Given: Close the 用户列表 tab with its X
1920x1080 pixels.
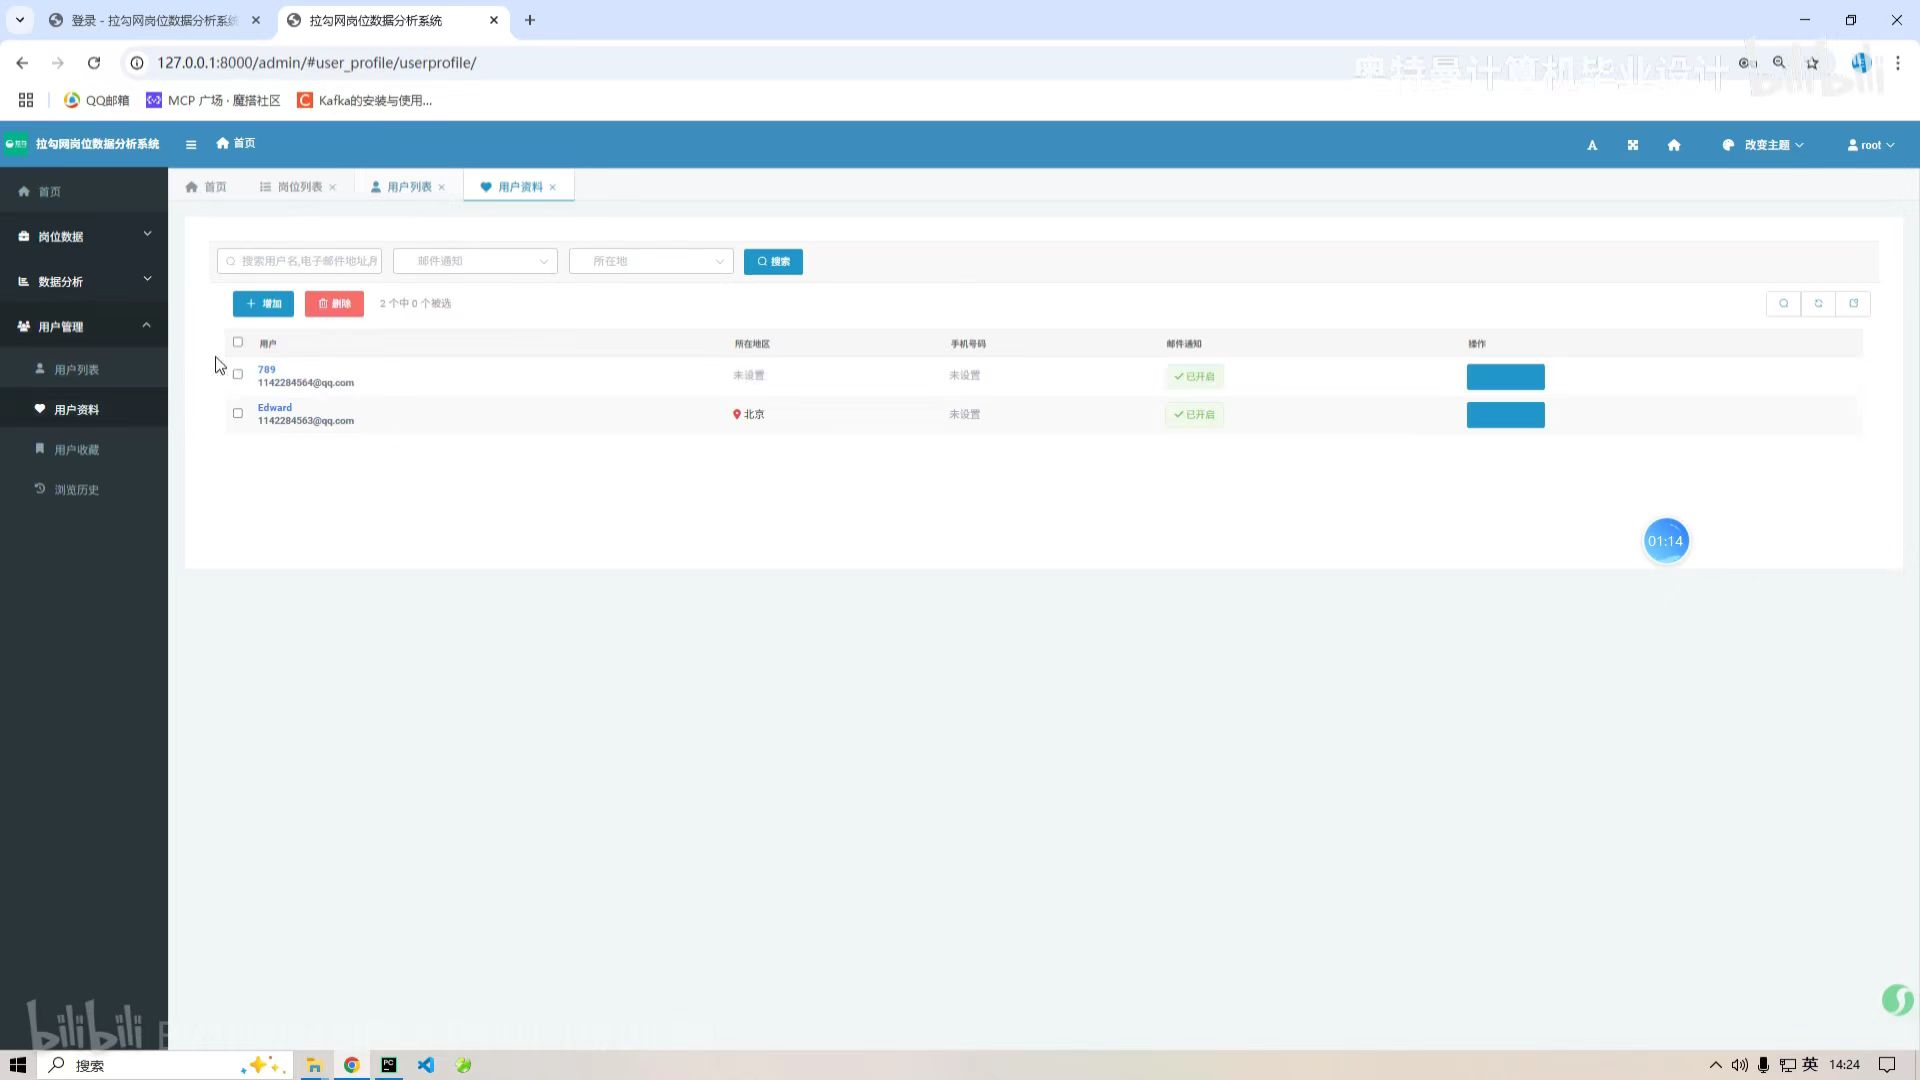Looking at the screenshot, I should [x=442, y=187].
